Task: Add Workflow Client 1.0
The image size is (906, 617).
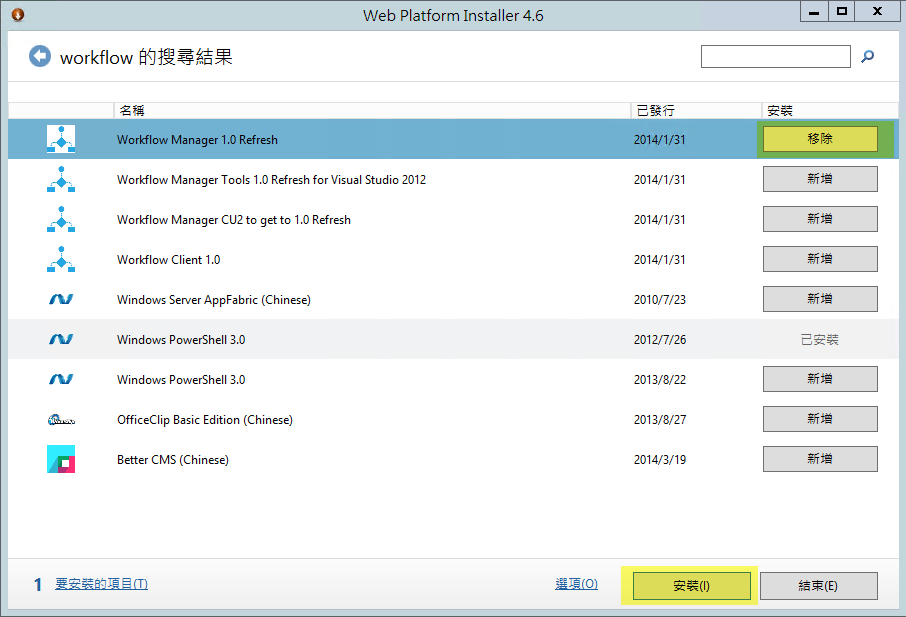Action: coord(820,259)
